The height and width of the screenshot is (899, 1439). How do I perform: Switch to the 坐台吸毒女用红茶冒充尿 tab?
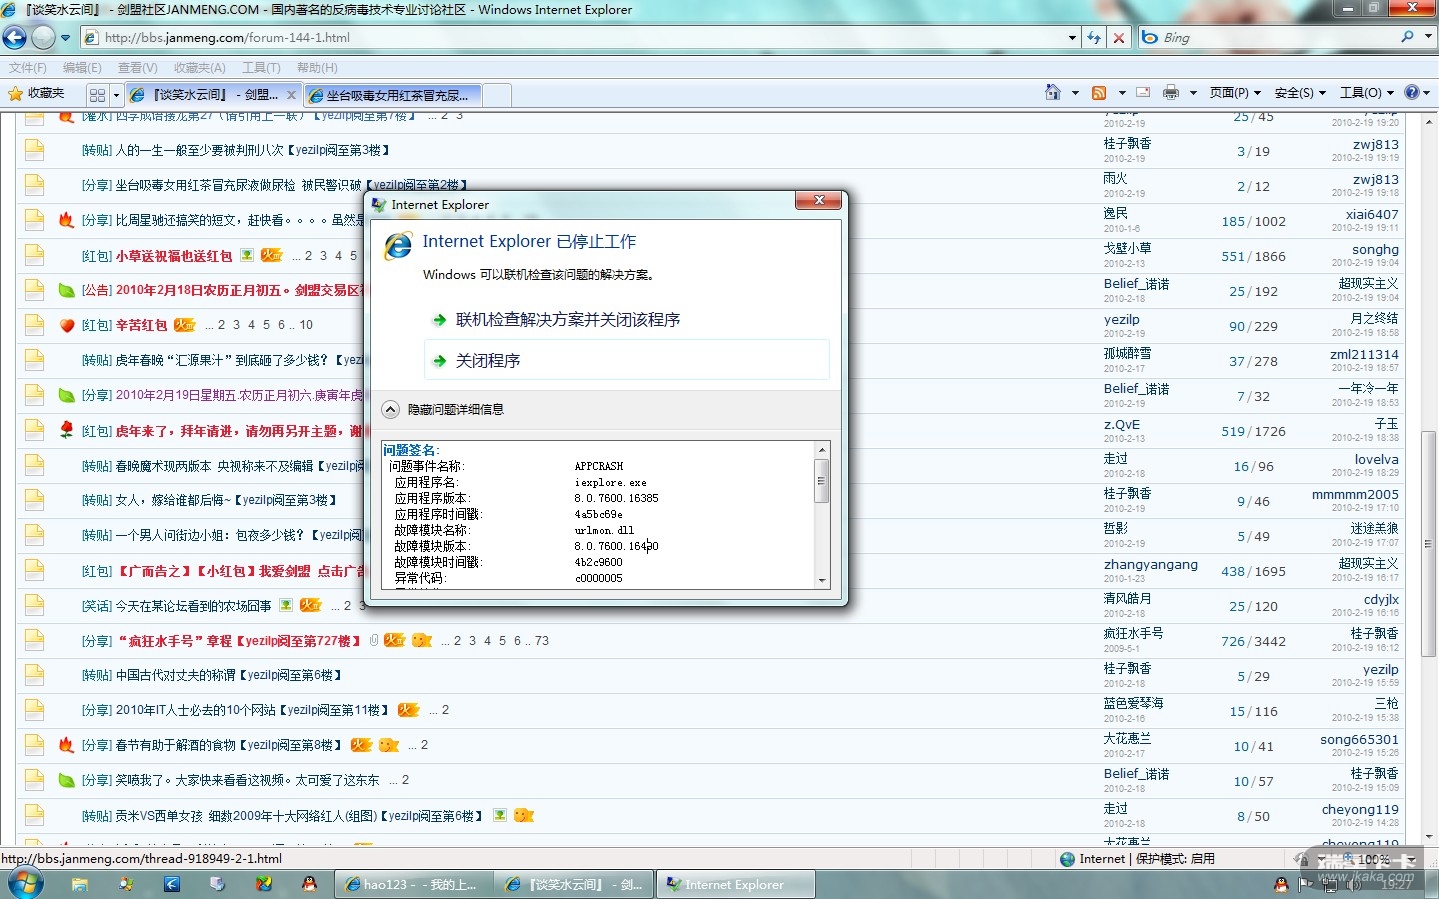click(x=393, y=95)
